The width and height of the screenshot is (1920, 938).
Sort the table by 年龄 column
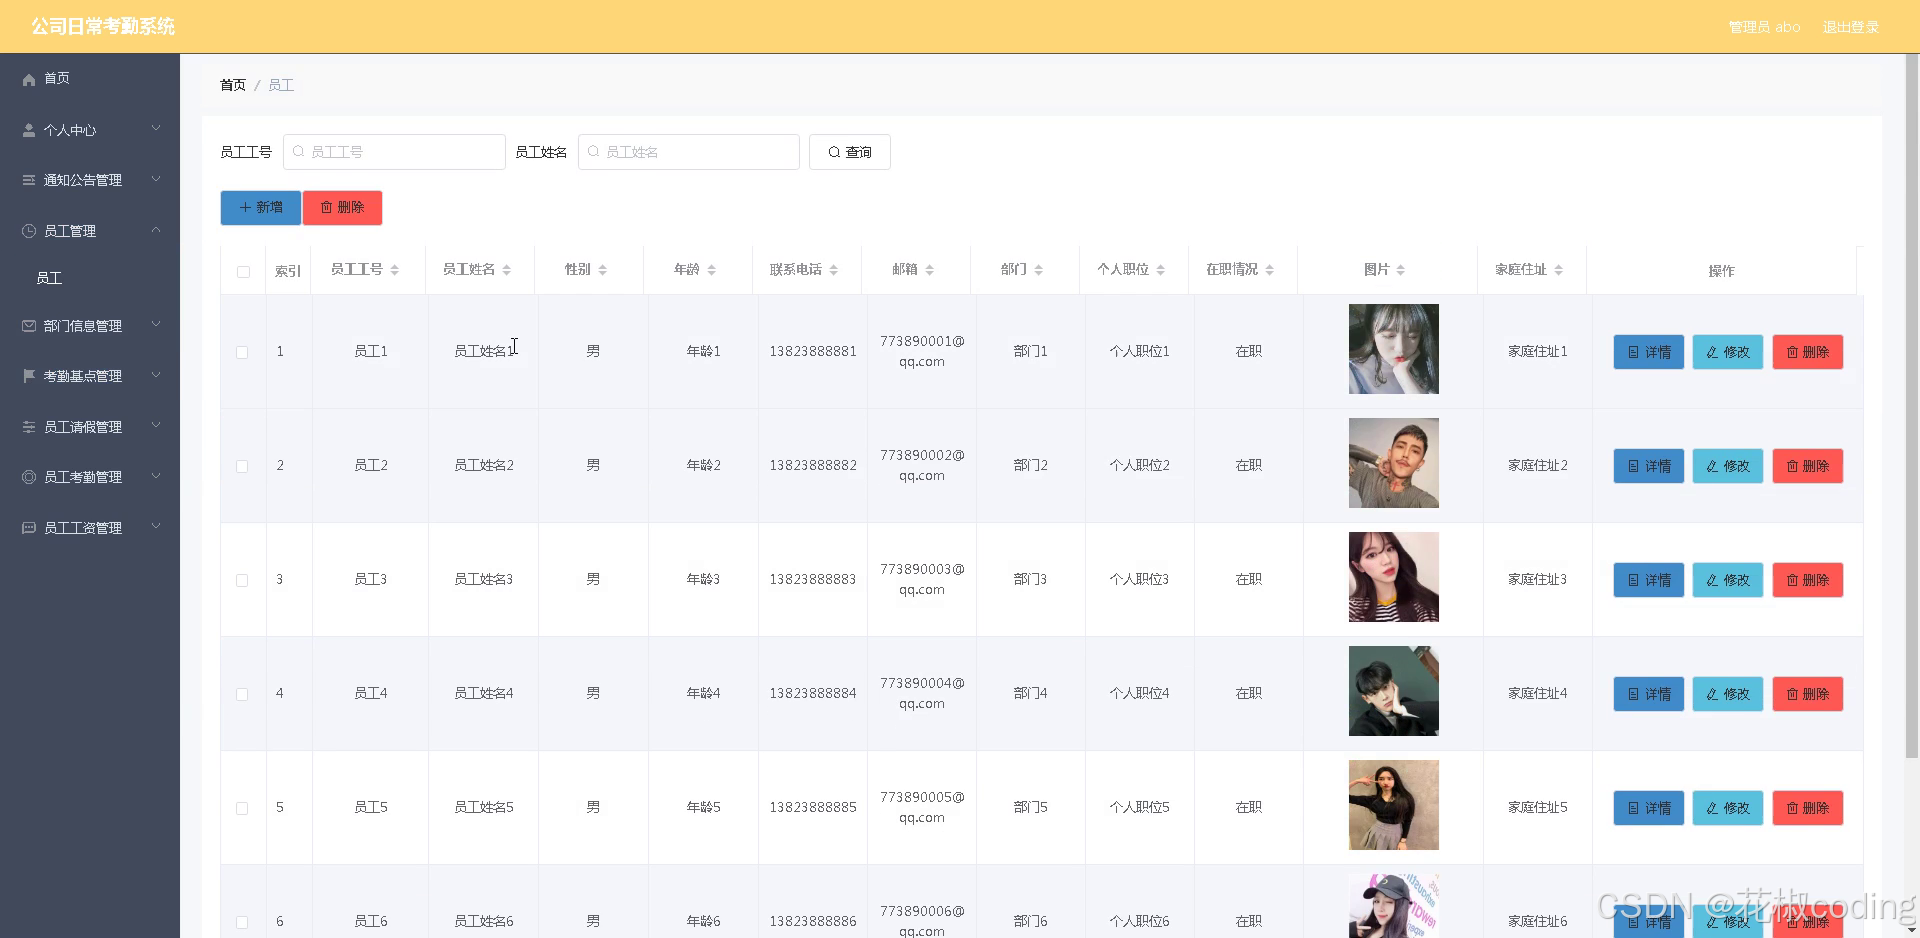[711, 270]
